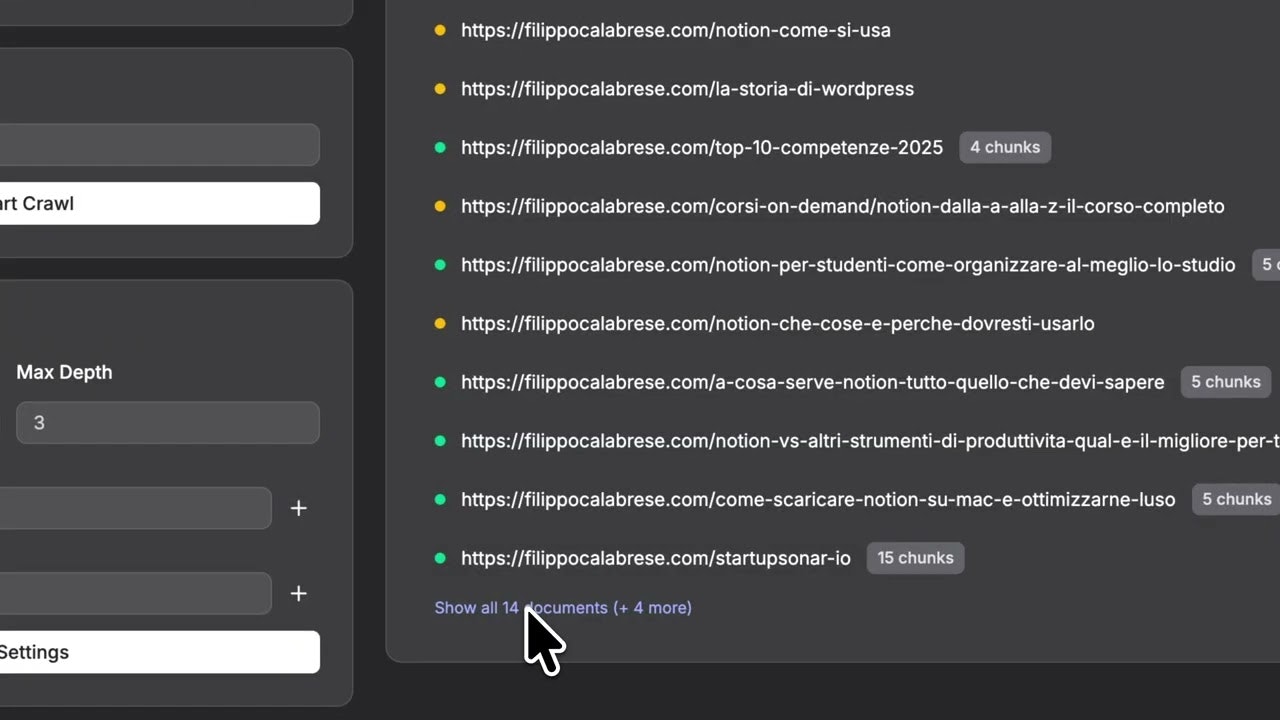Click green status dot for startupsonar-io row
The height and width of the screenshot is (720, 1280).
(x=440, y=558)
